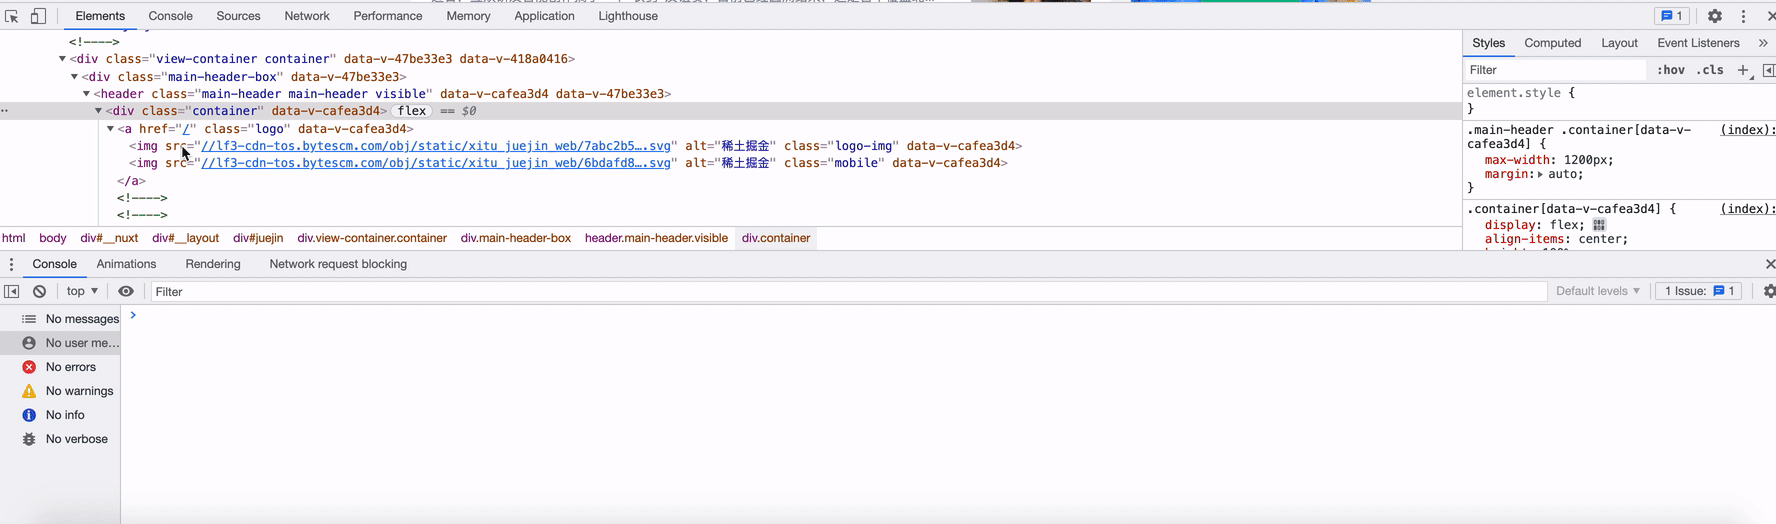
Task: Select the No messages sidebar filter
Action: pos(60,319)
